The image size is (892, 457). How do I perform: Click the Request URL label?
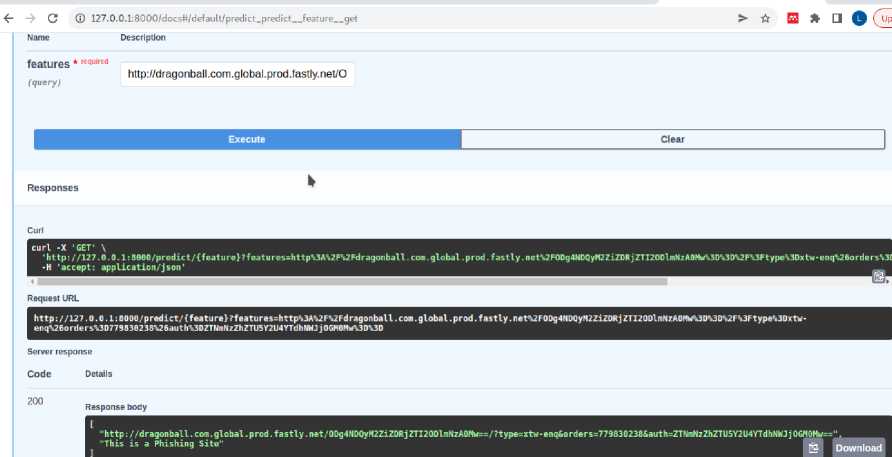tap(53, 298)
